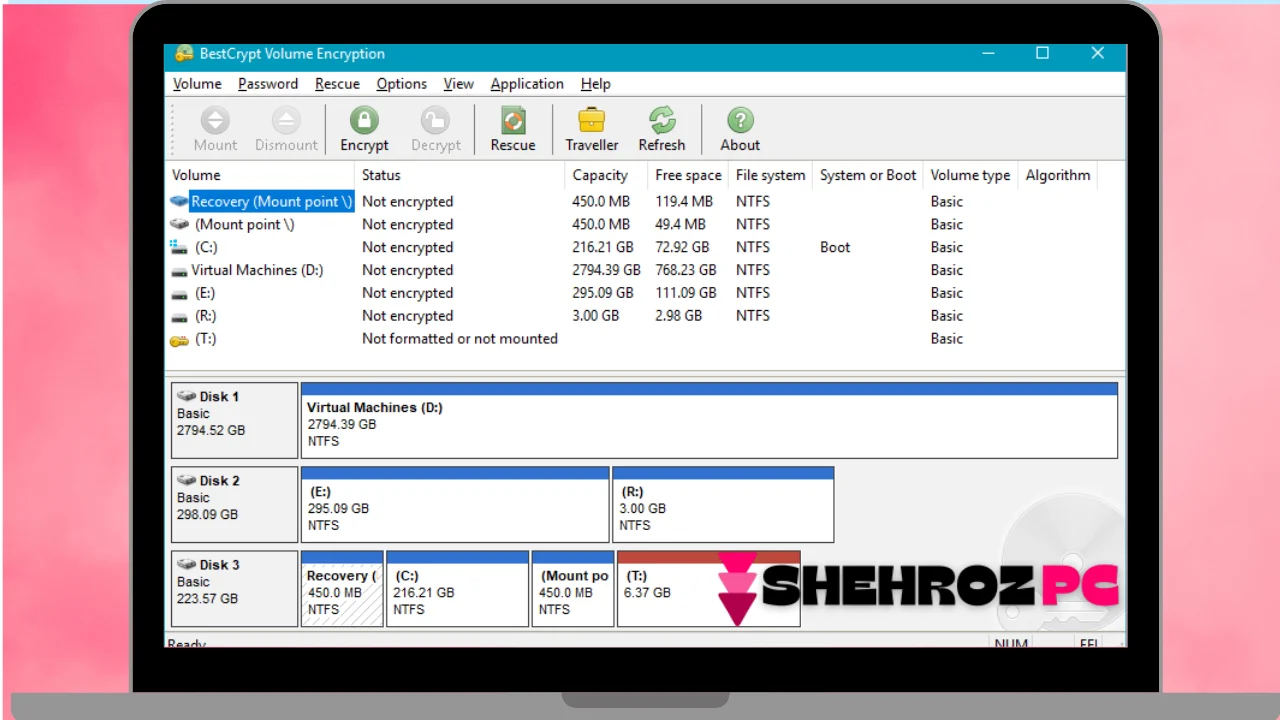Screen dimensions: 1280x720
Task: Click the Disk 1 header icon
Action: [186, 396]
